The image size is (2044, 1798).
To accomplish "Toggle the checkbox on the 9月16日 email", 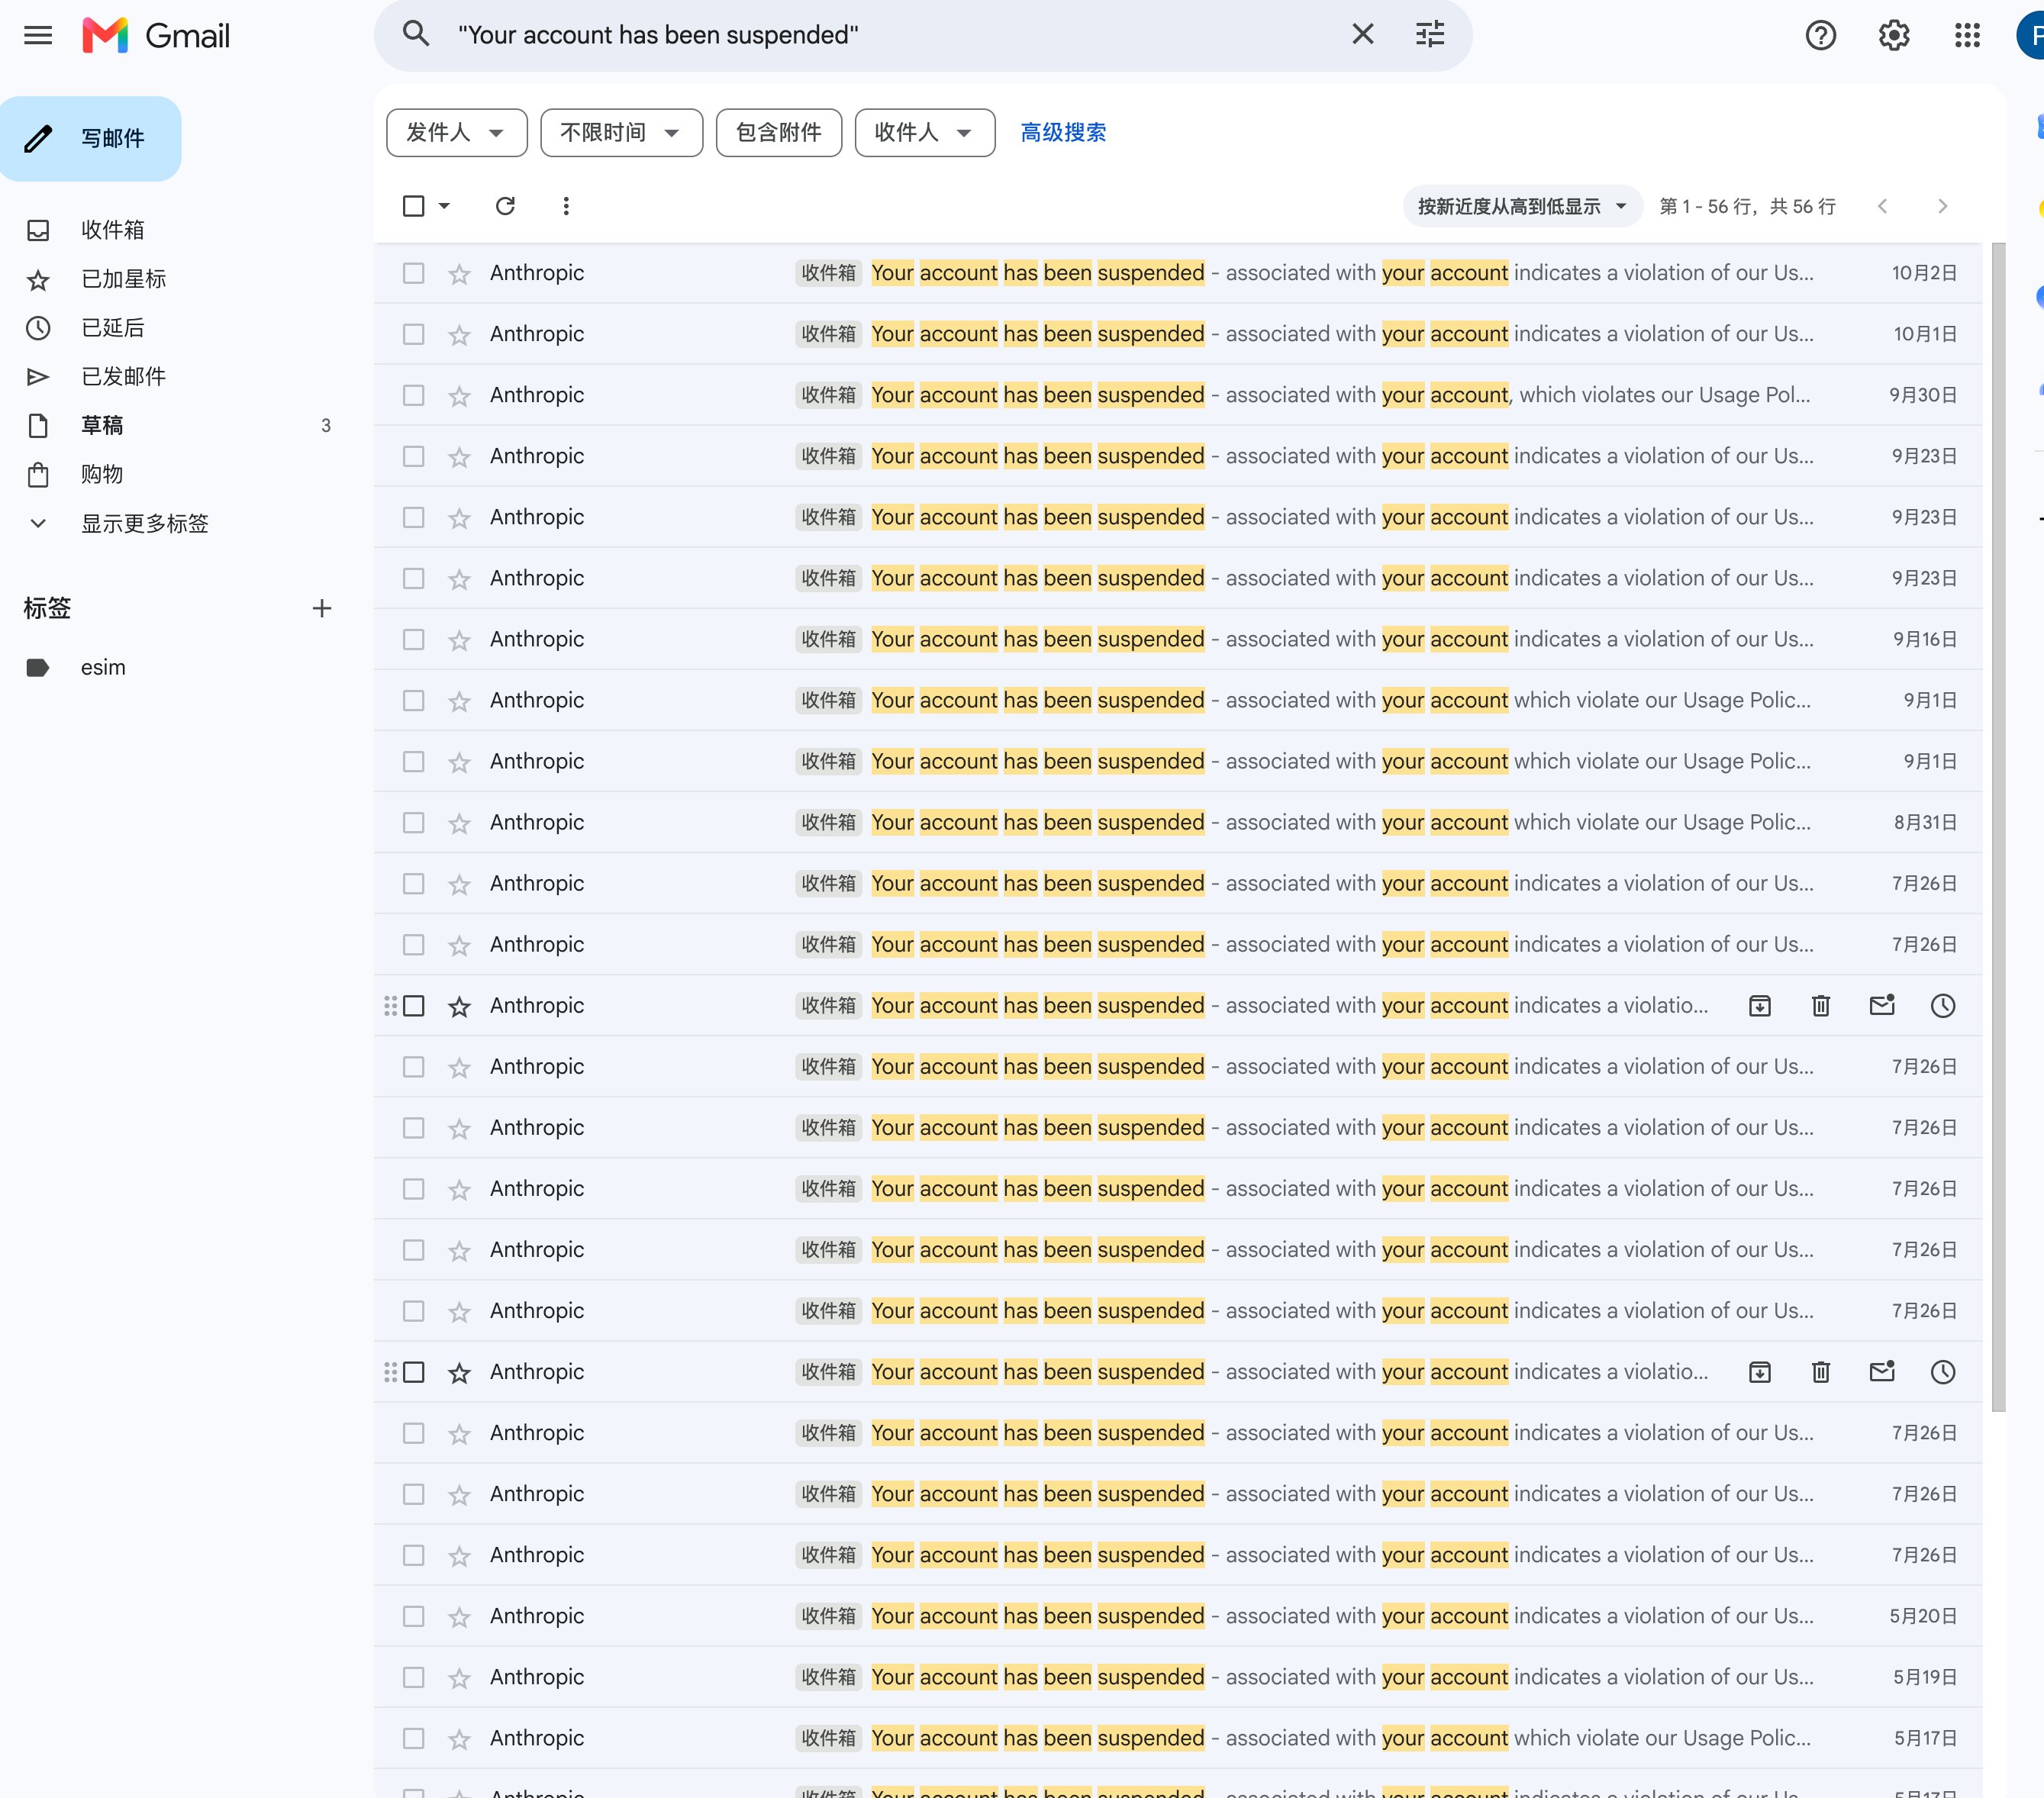I will pyautogui.click(x=413, y=639).
